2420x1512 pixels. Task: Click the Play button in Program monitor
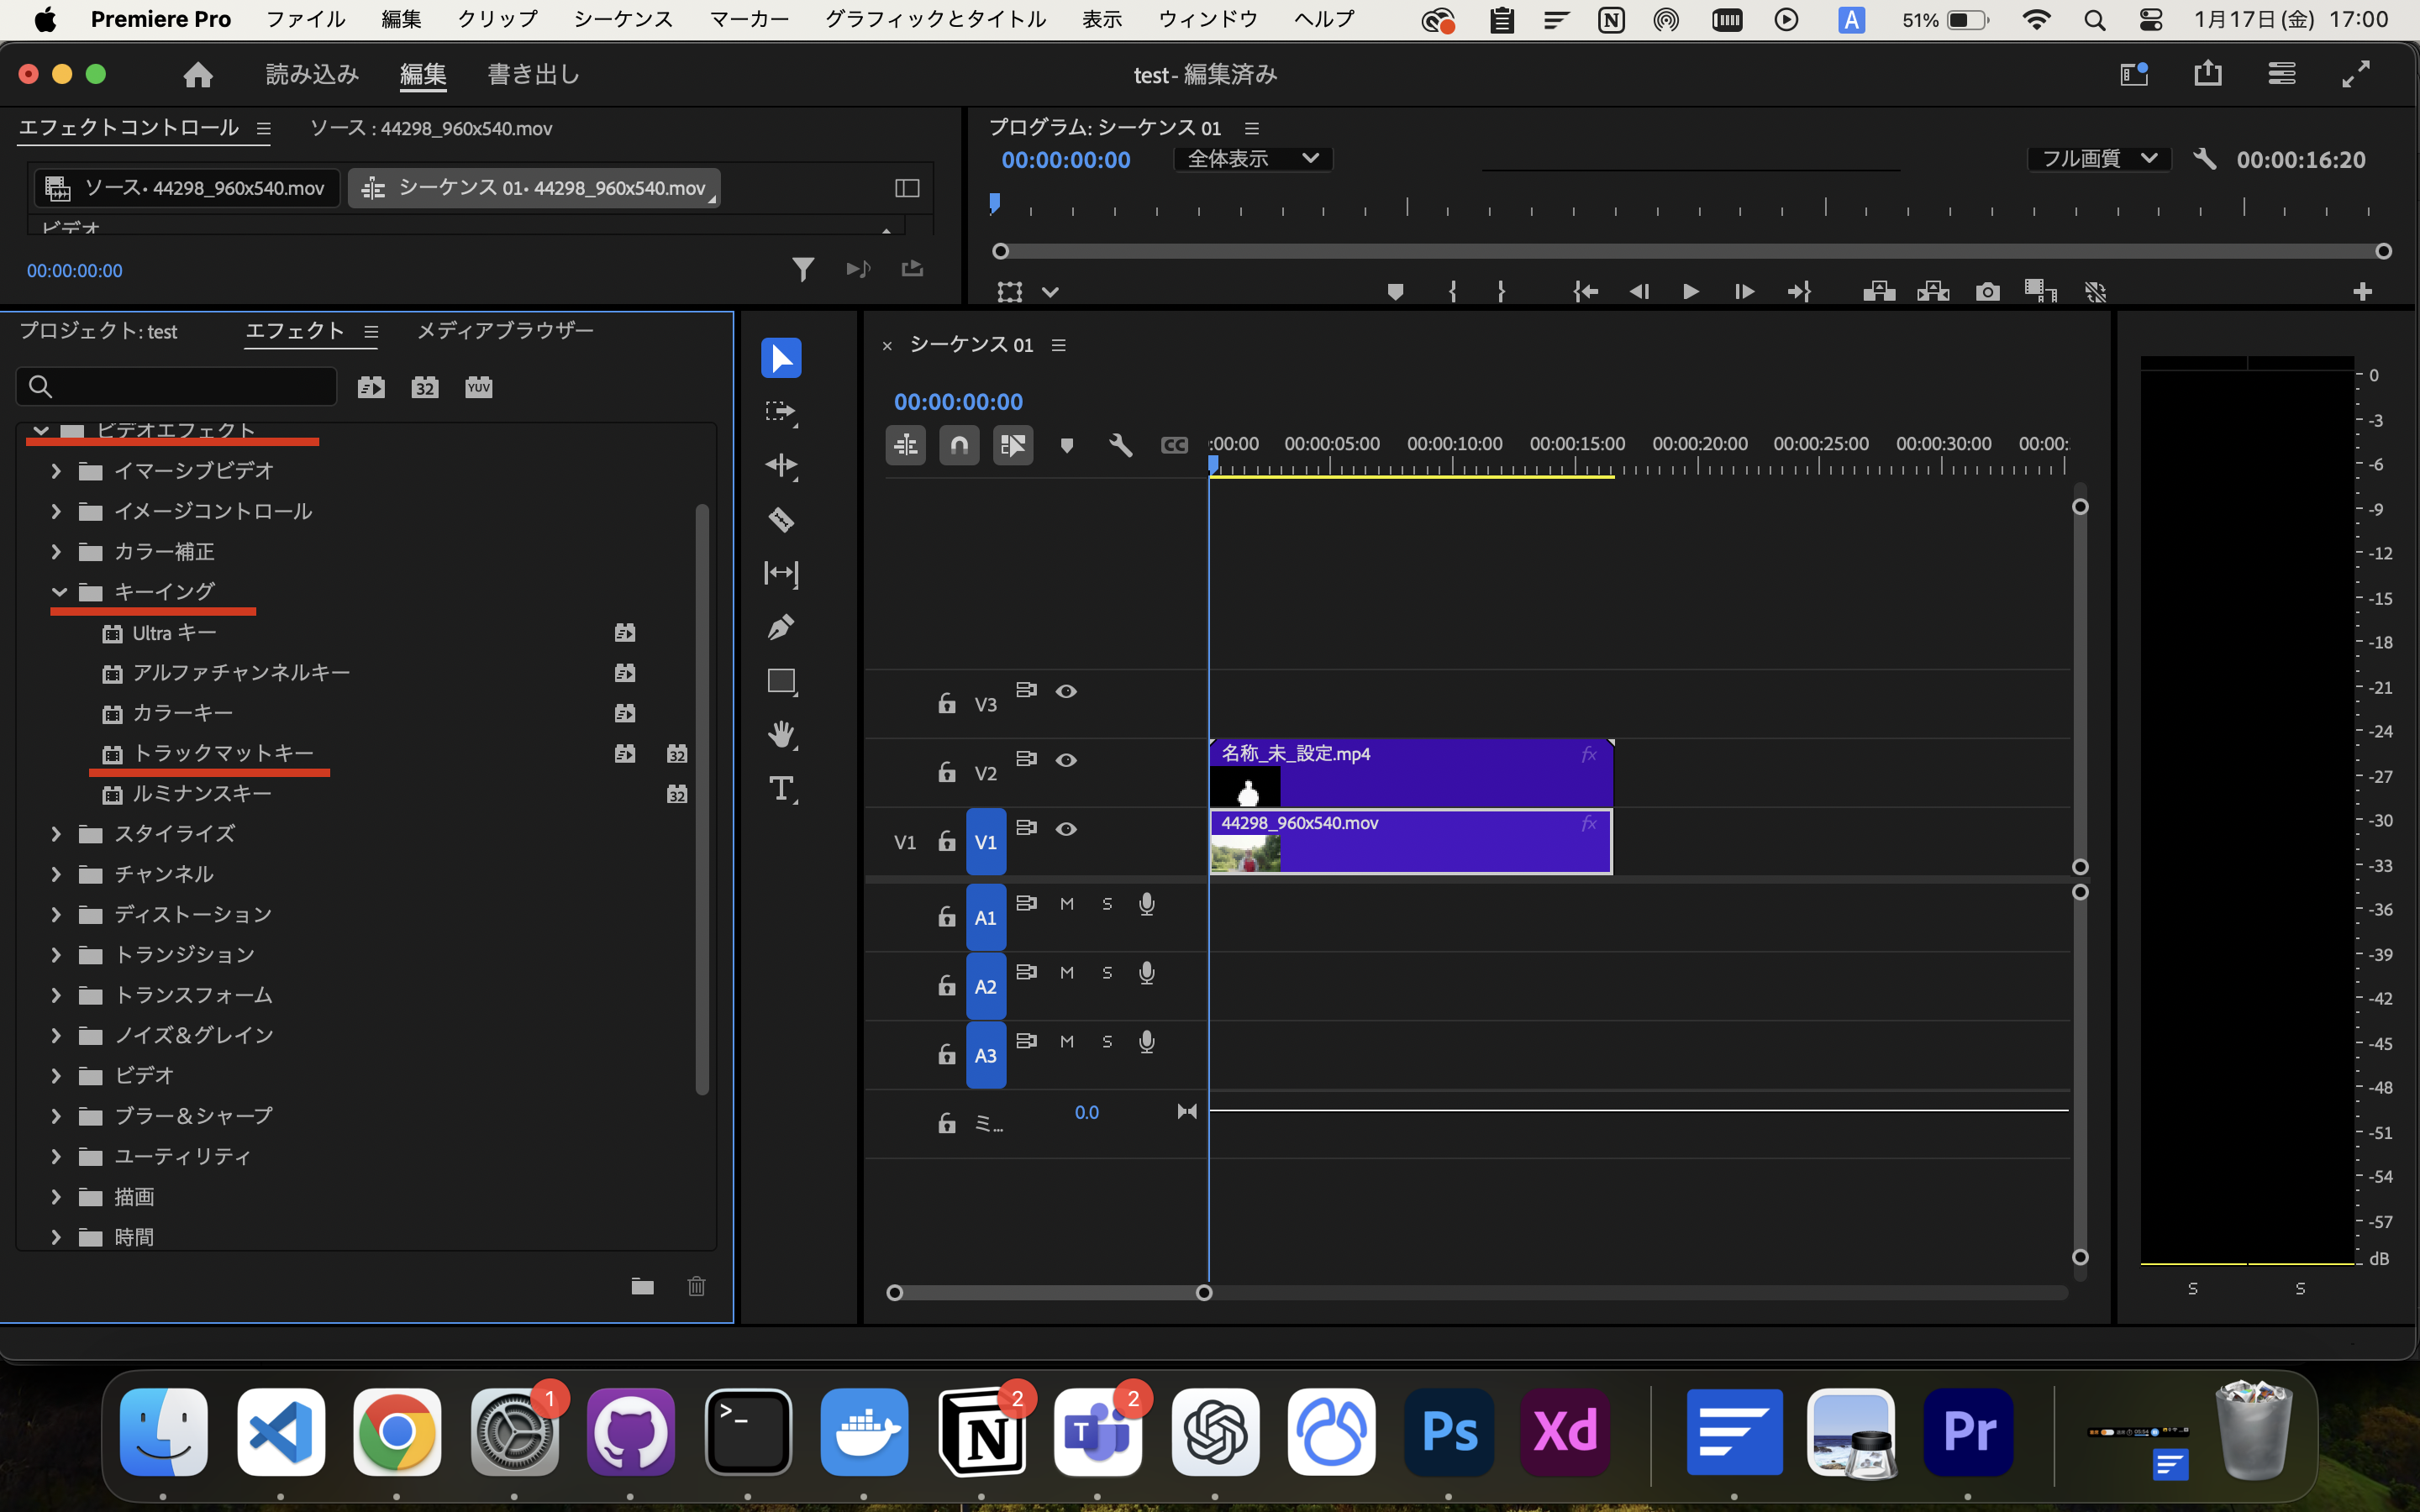pyautogui.click(x=1690, y=291)
